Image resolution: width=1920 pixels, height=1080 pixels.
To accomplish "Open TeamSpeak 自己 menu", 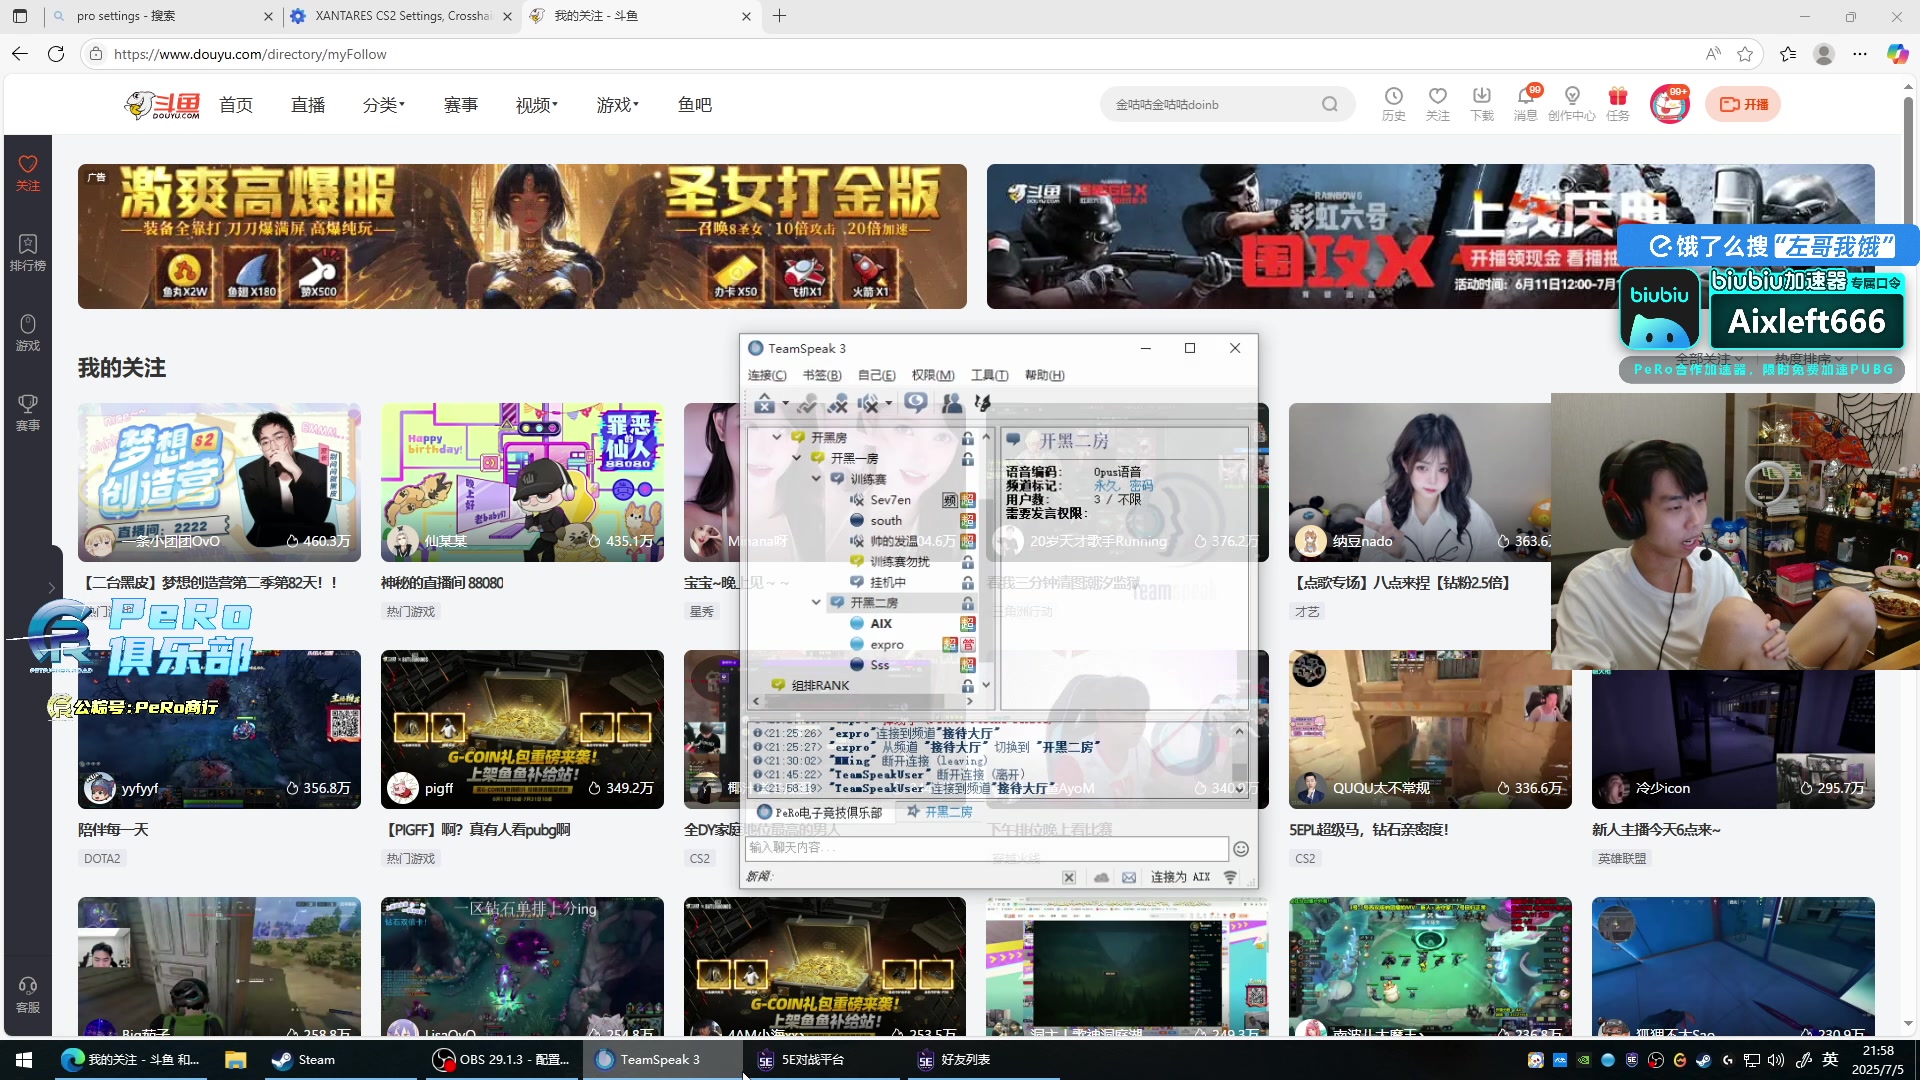I will click(877, 375).
